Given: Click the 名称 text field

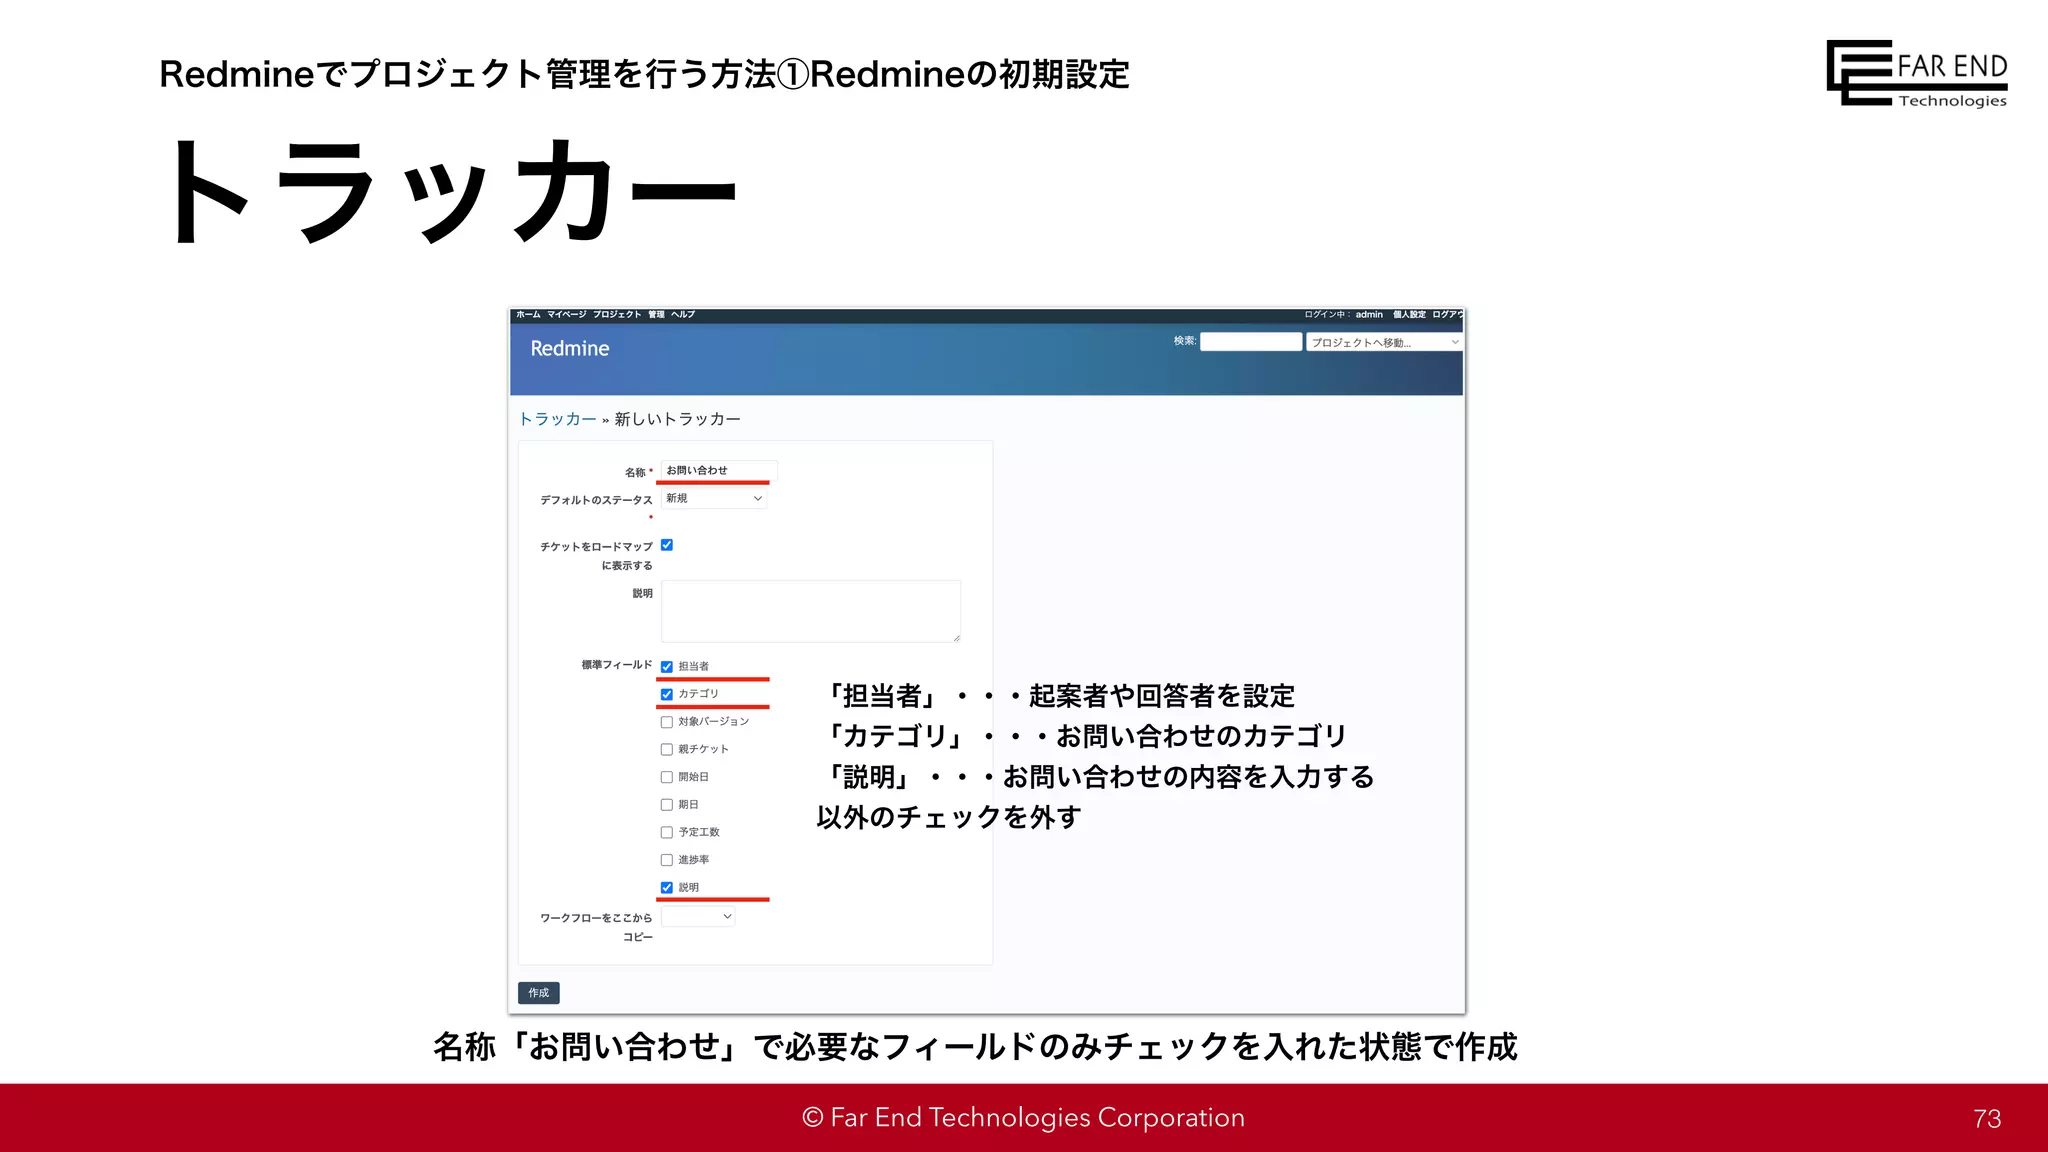Looking at the screenshot, I should click(719, 470).
